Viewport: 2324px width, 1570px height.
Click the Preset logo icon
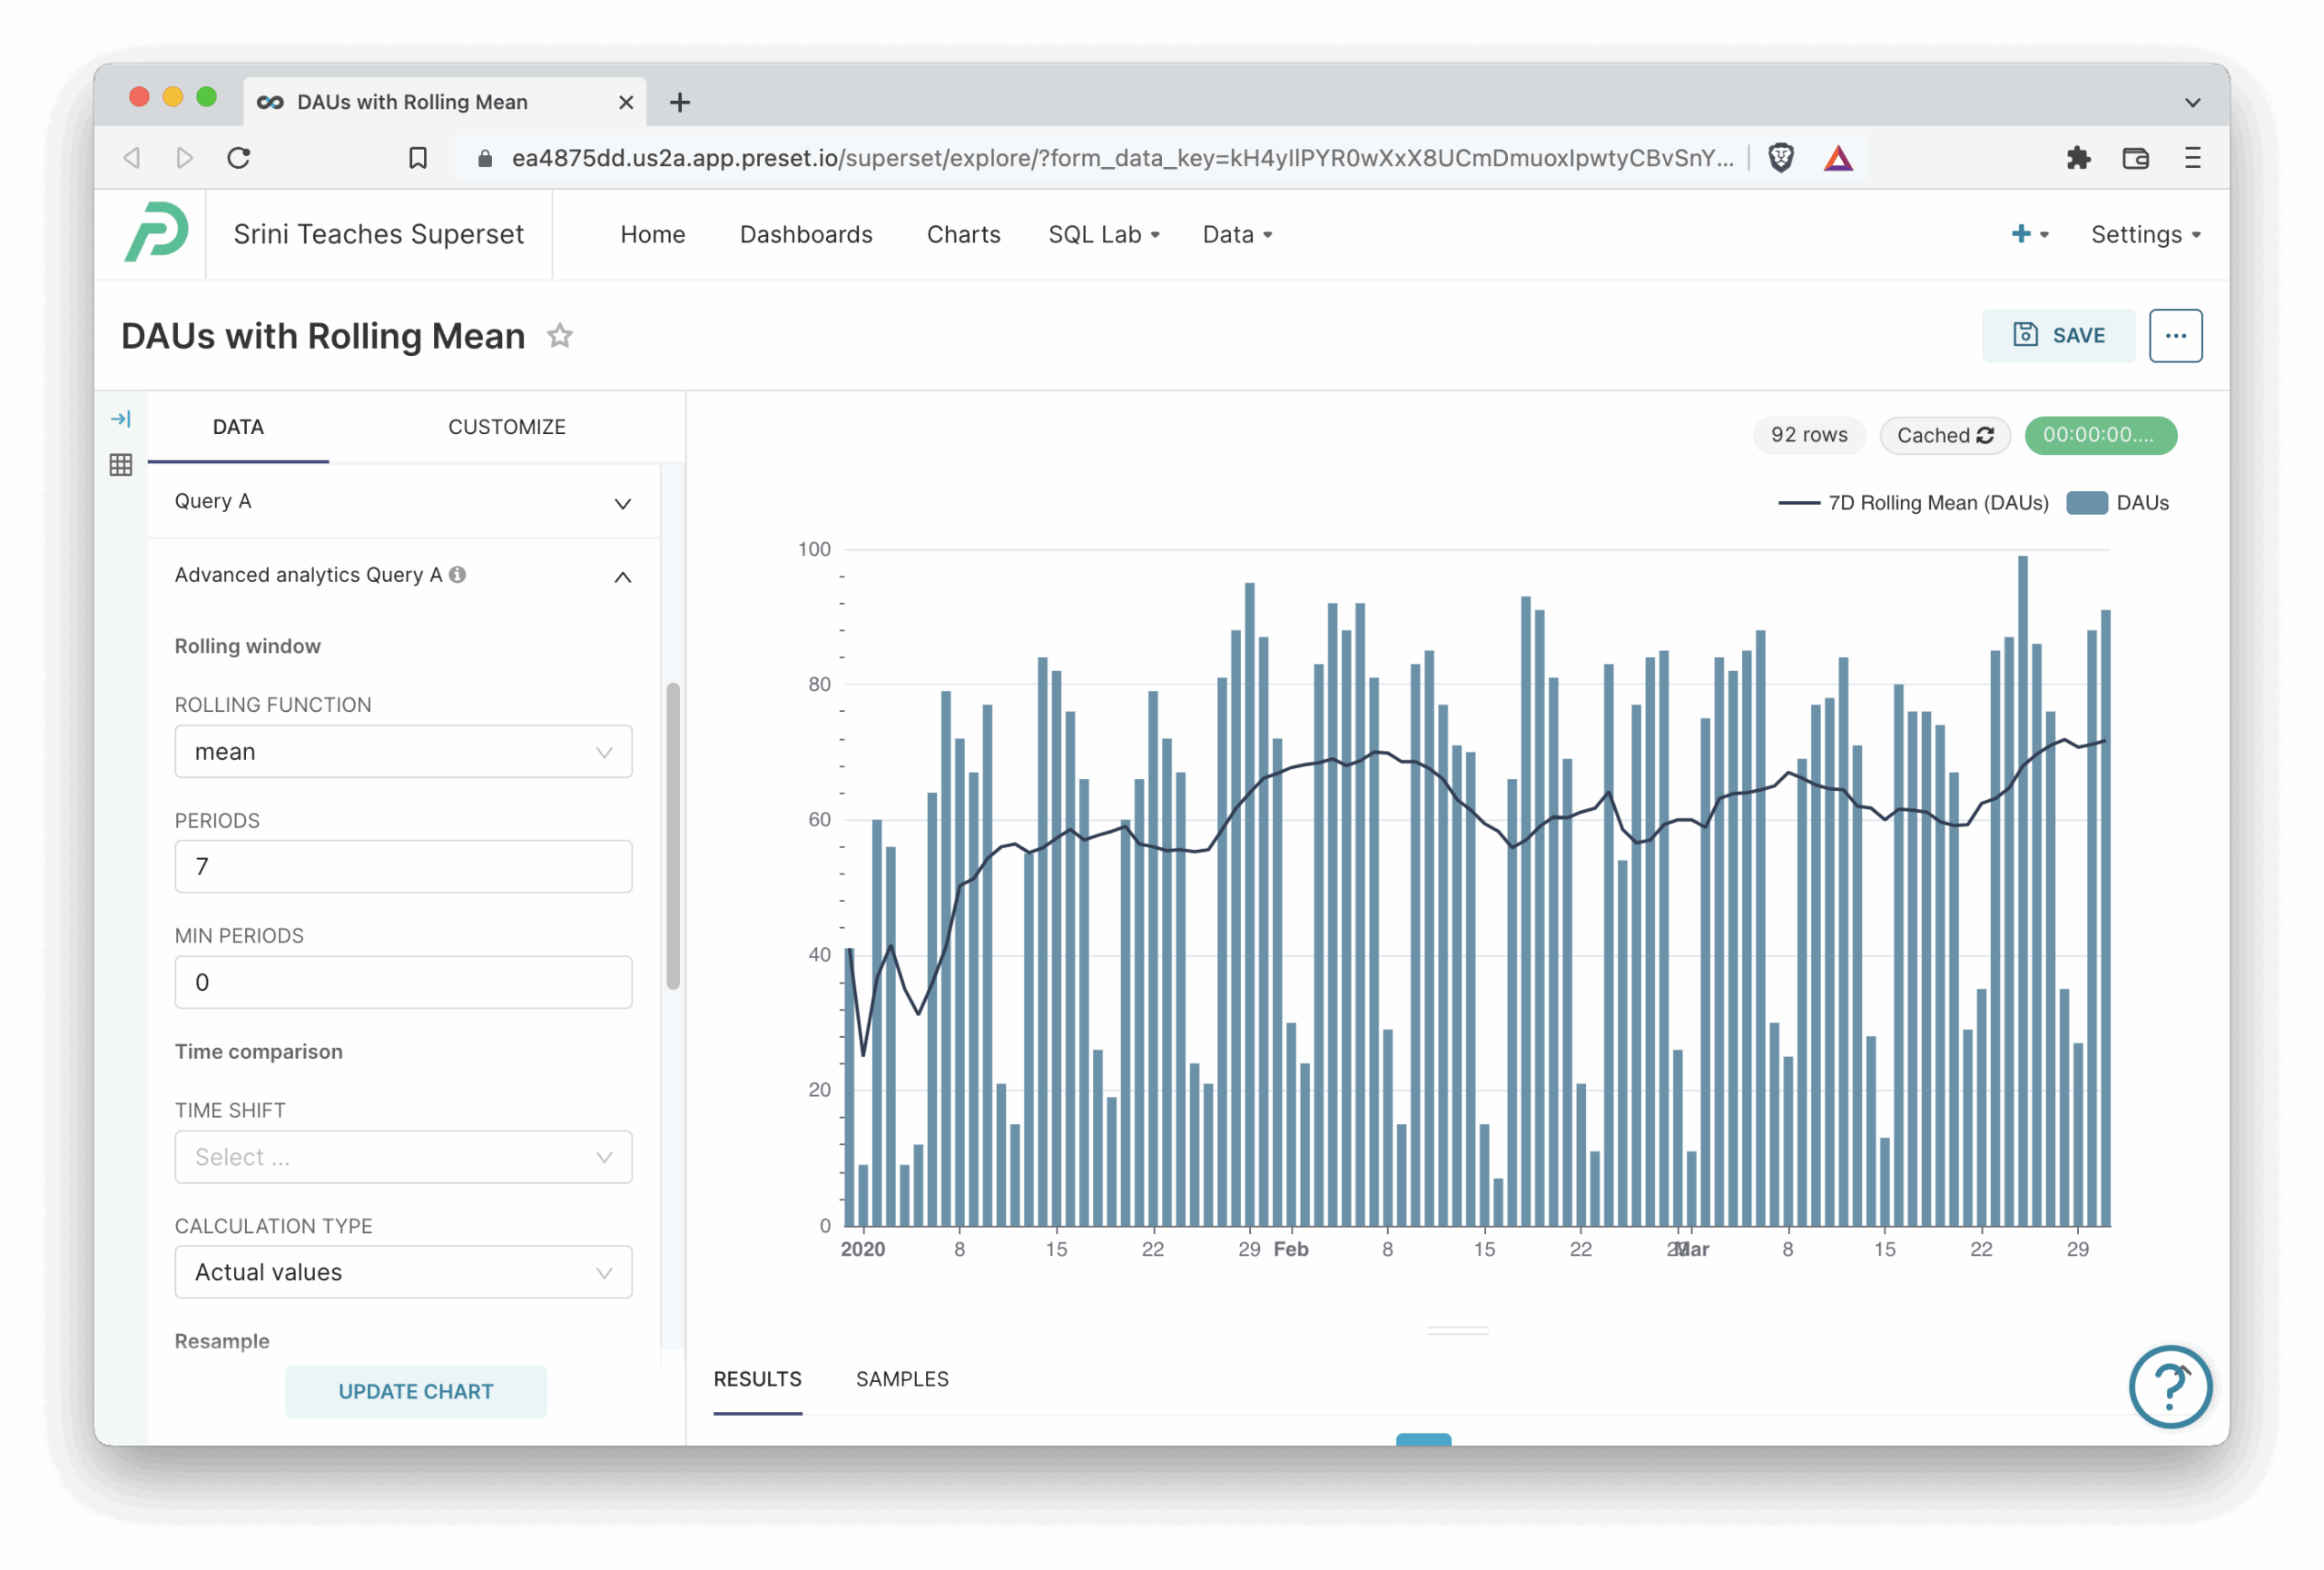(156, 233)
